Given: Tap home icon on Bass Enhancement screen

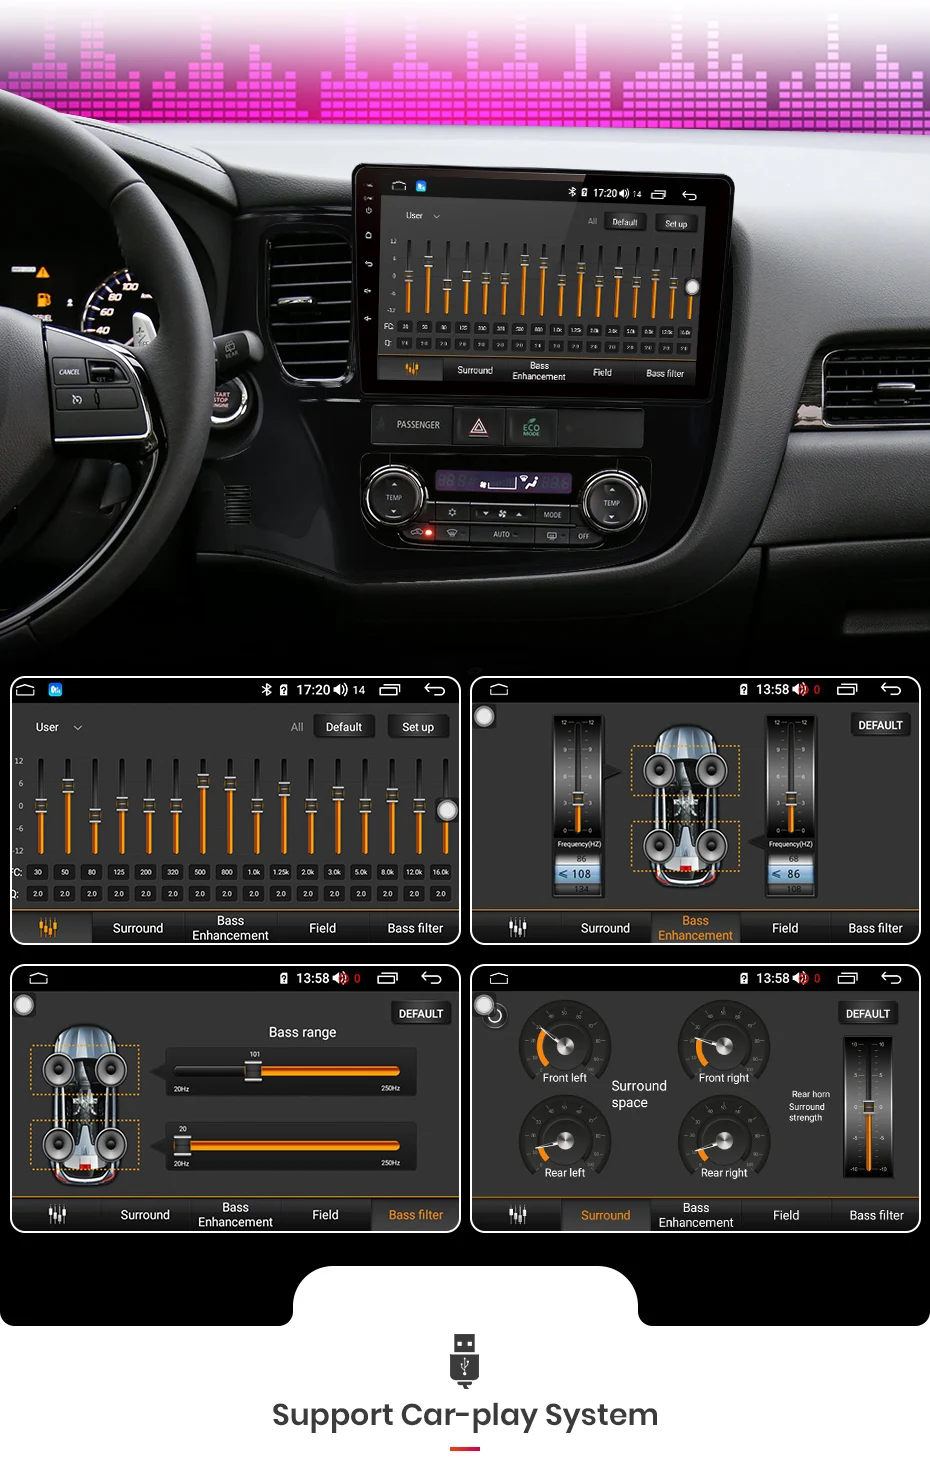Looking at the screenshot, I should click(x=499, y=690).
